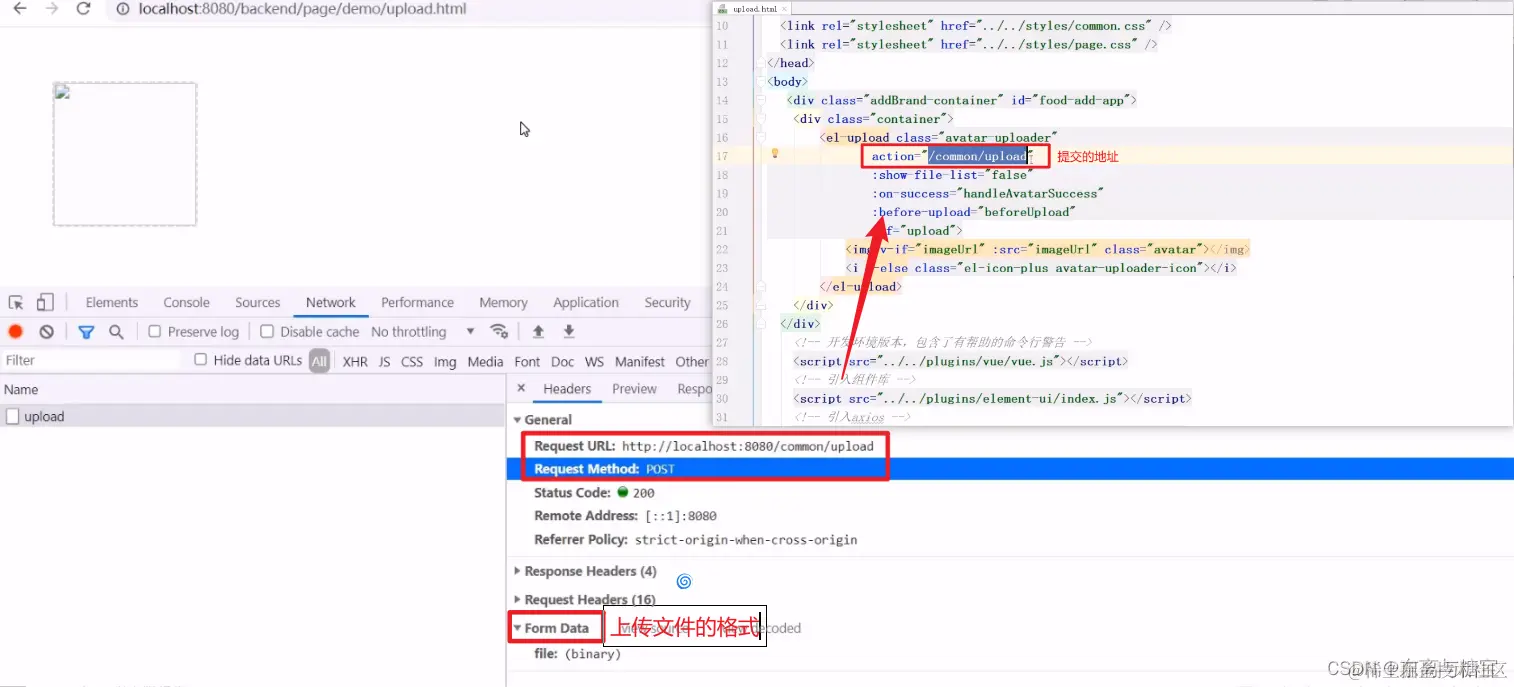Activate DevTools inspect element picker

coord(16,303)
